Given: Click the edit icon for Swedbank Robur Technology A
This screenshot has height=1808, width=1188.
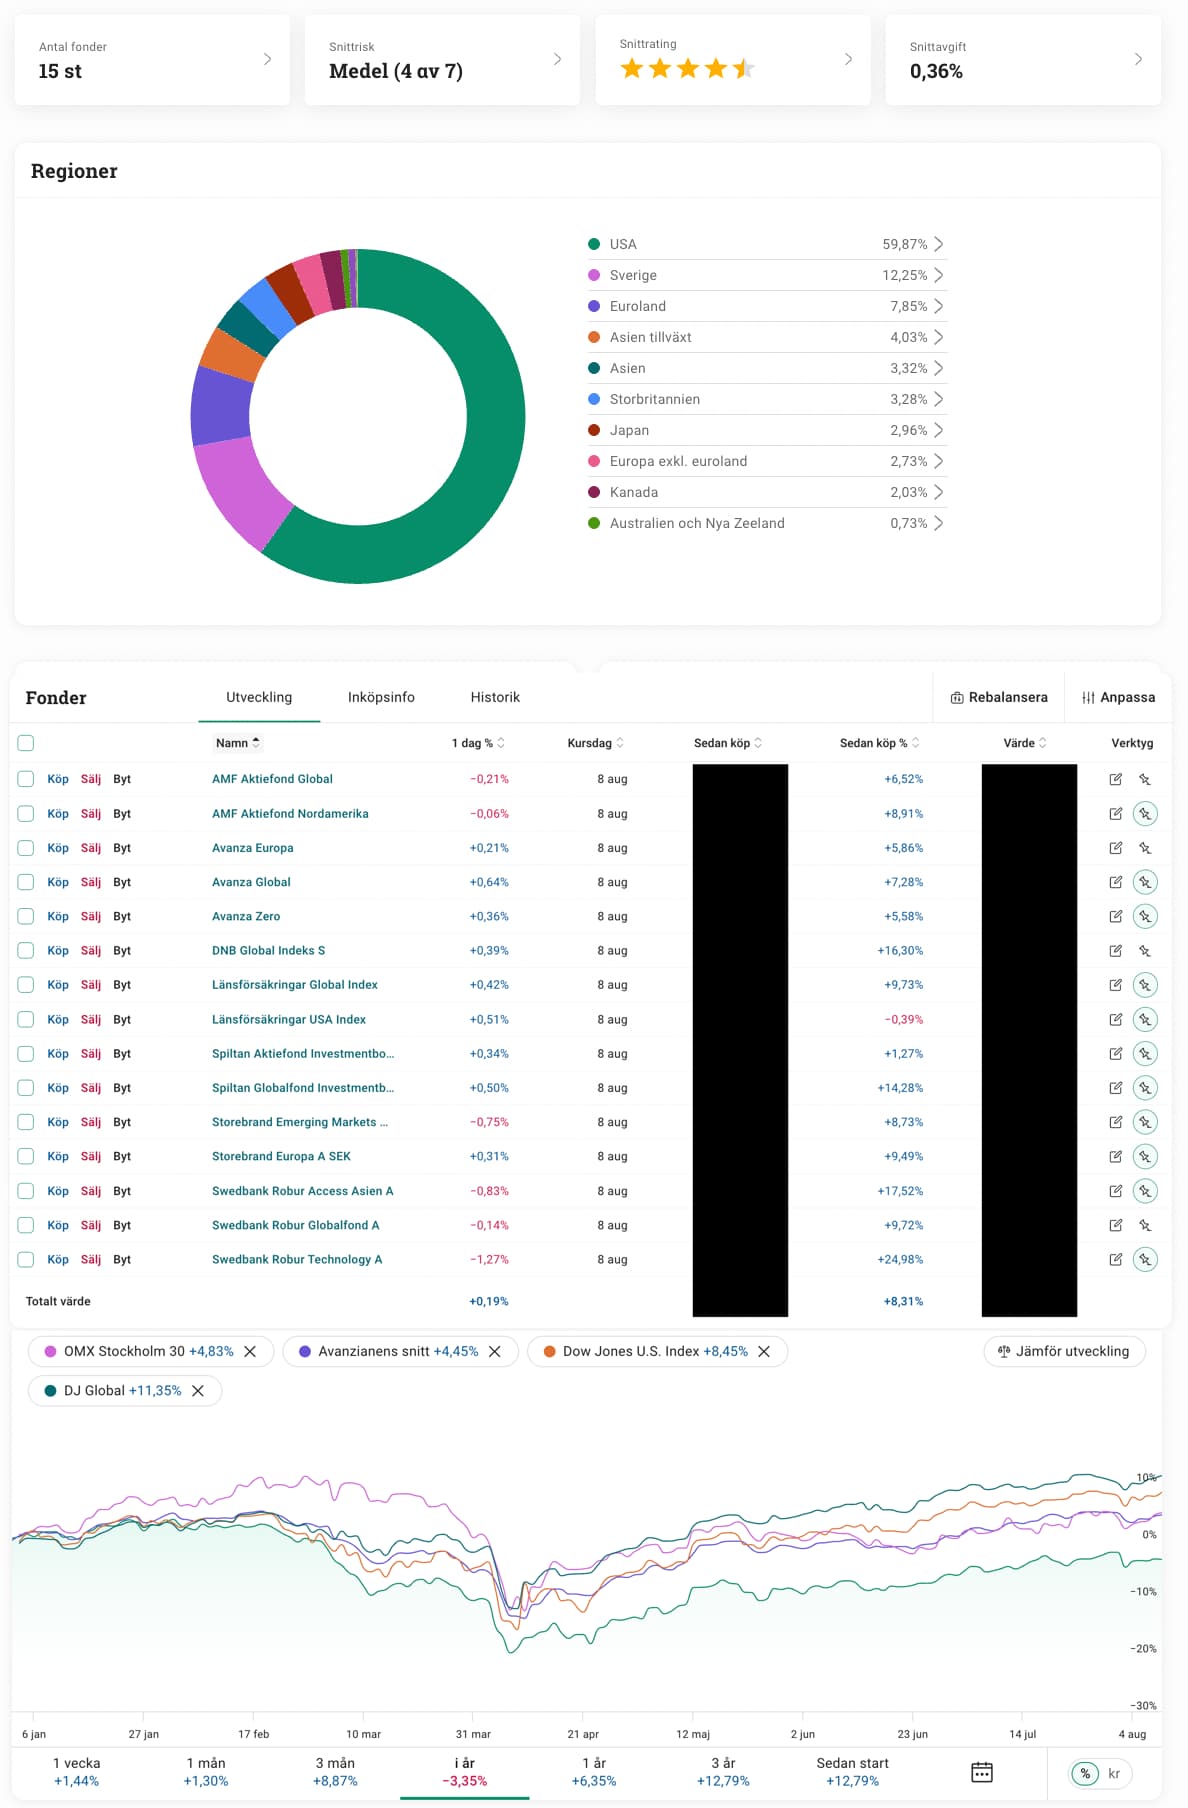Looking at the screenshot, I should tap(1115, 1260).
